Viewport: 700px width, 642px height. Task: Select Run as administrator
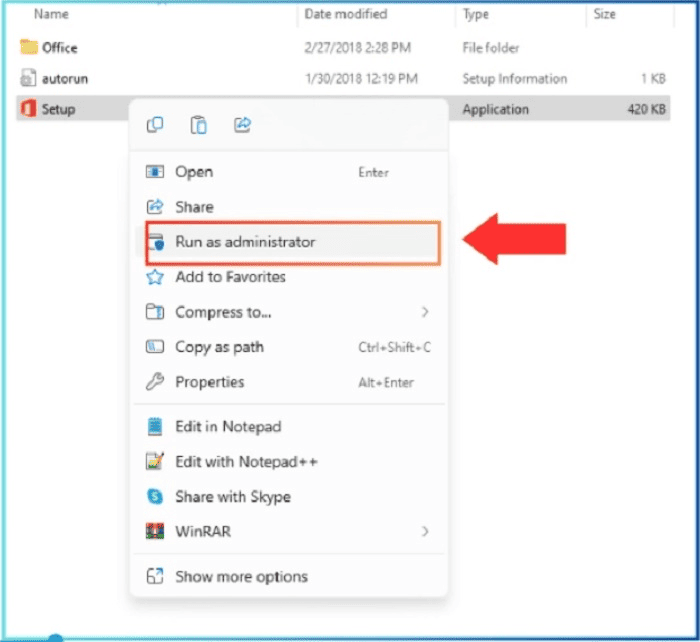tap(245, 242)
